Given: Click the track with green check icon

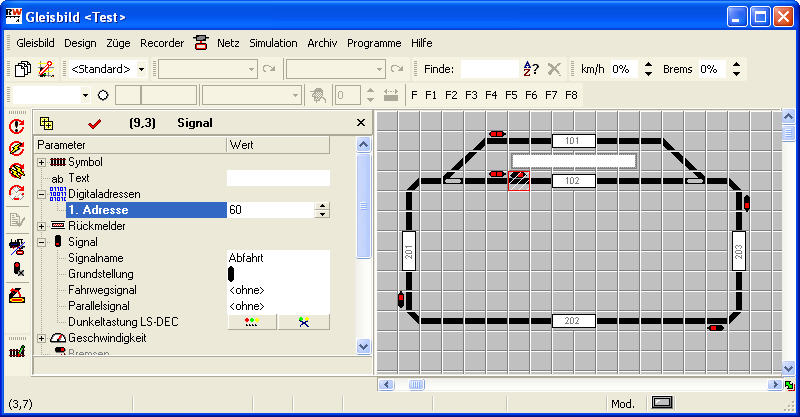Looking at the screenshot, I should point(17,351).
